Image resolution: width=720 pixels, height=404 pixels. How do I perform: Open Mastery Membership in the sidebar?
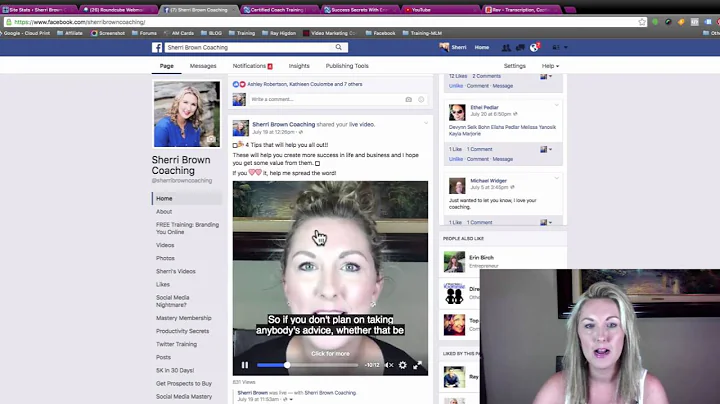pos(184,318)
